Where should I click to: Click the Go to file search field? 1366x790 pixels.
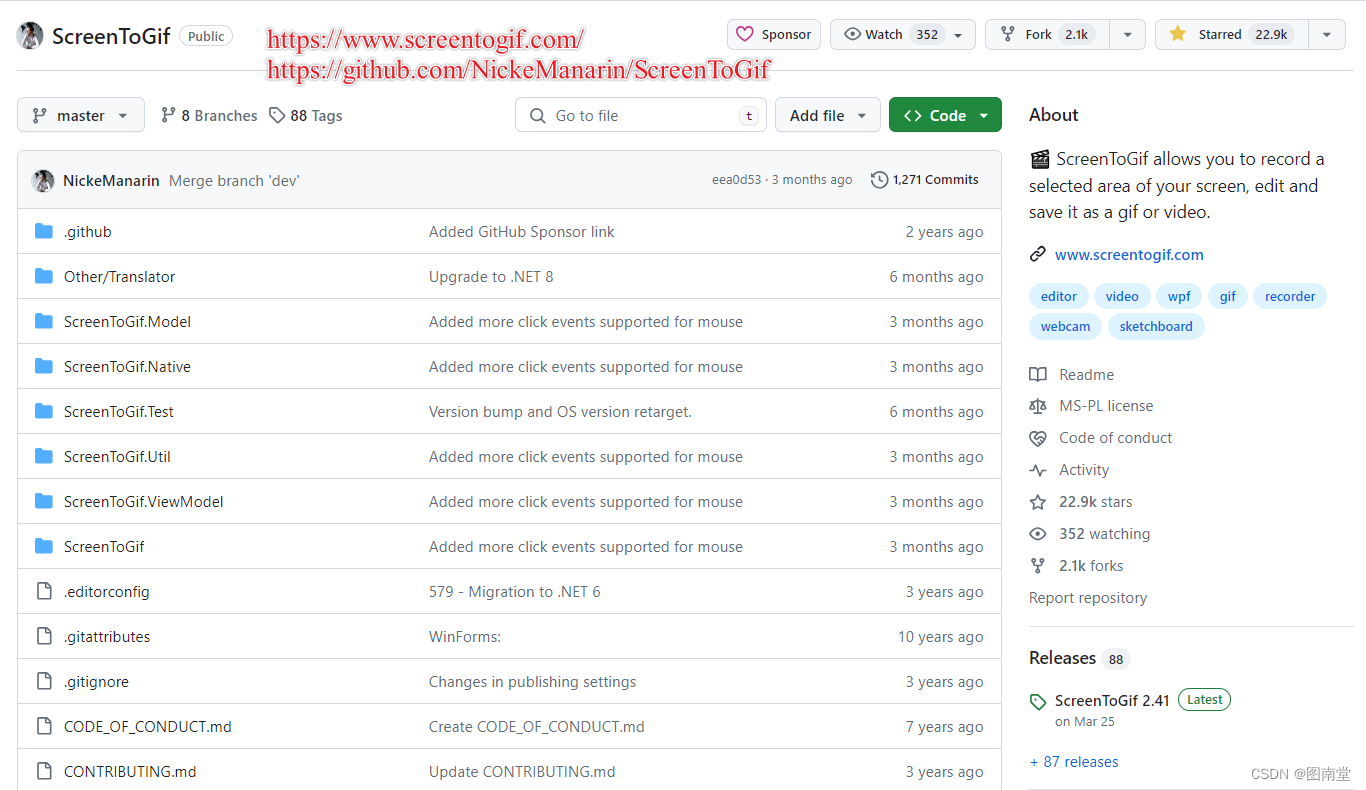tap(641, 115)
